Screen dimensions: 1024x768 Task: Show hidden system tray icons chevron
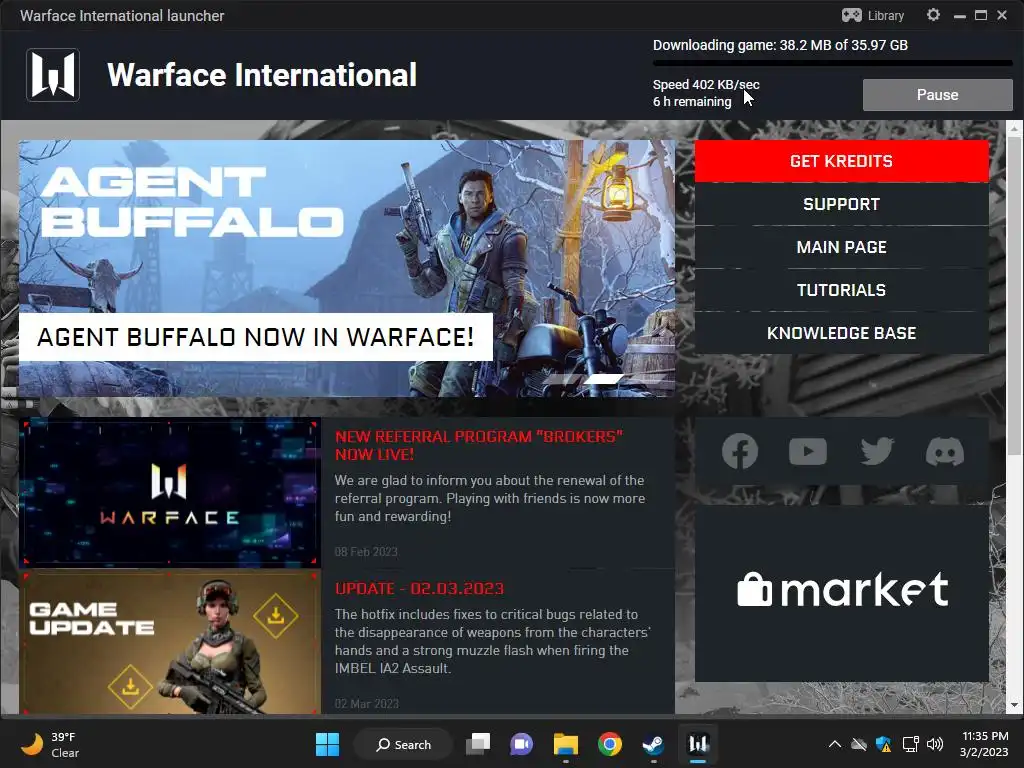pos(835,744)
